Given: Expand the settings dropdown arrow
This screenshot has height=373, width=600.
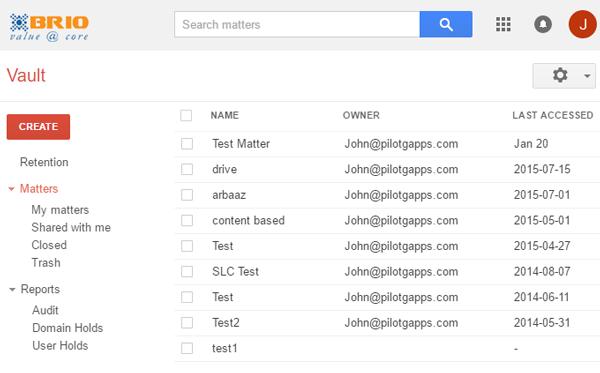Looking at the screenshot, I should click(587, 76).
